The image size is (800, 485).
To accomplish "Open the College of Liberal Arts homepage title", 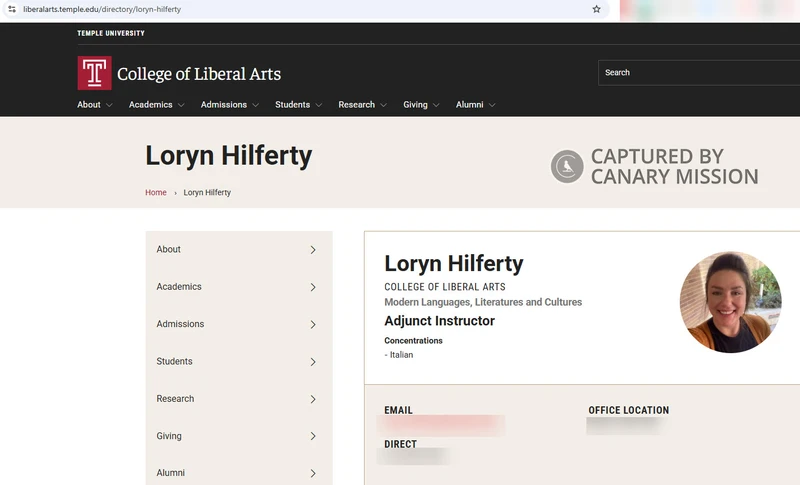I will pos(199,74).
